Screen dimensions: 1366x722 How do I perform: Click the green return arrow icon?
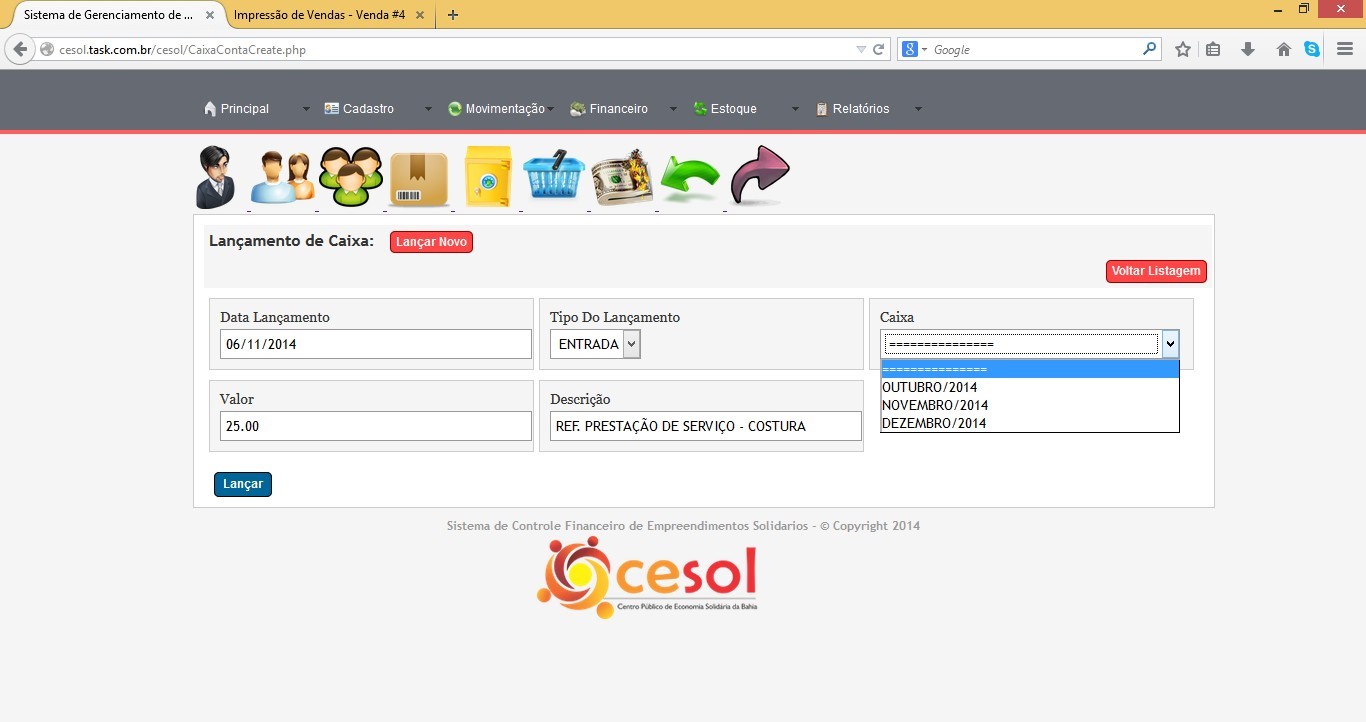(690, 178)
